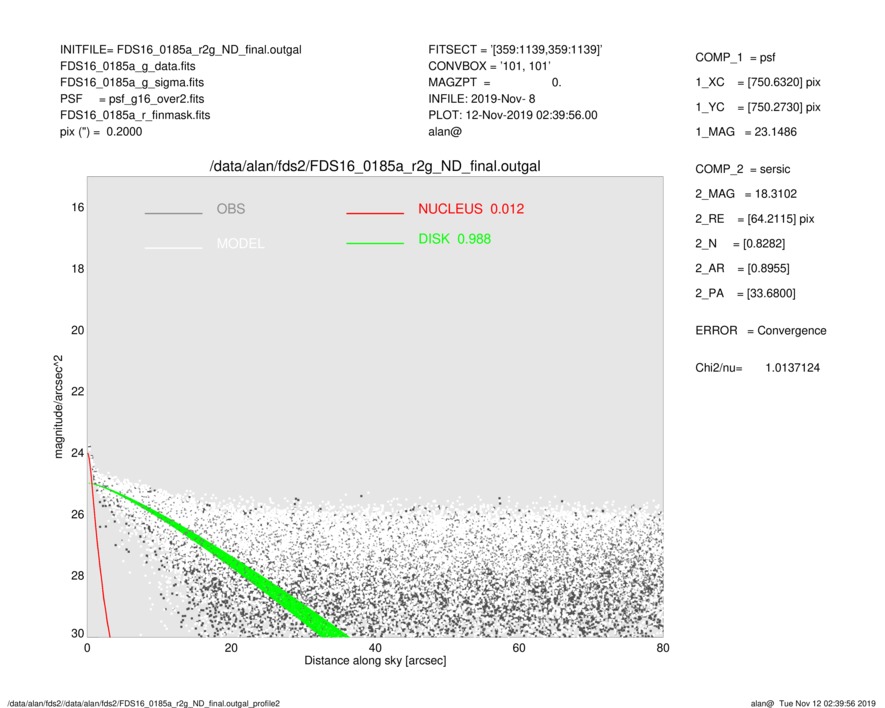Click the x-axis tick label 20
The width and height of the screenshot is (885, 708).
pyautogui.click(x=231, y=648)
